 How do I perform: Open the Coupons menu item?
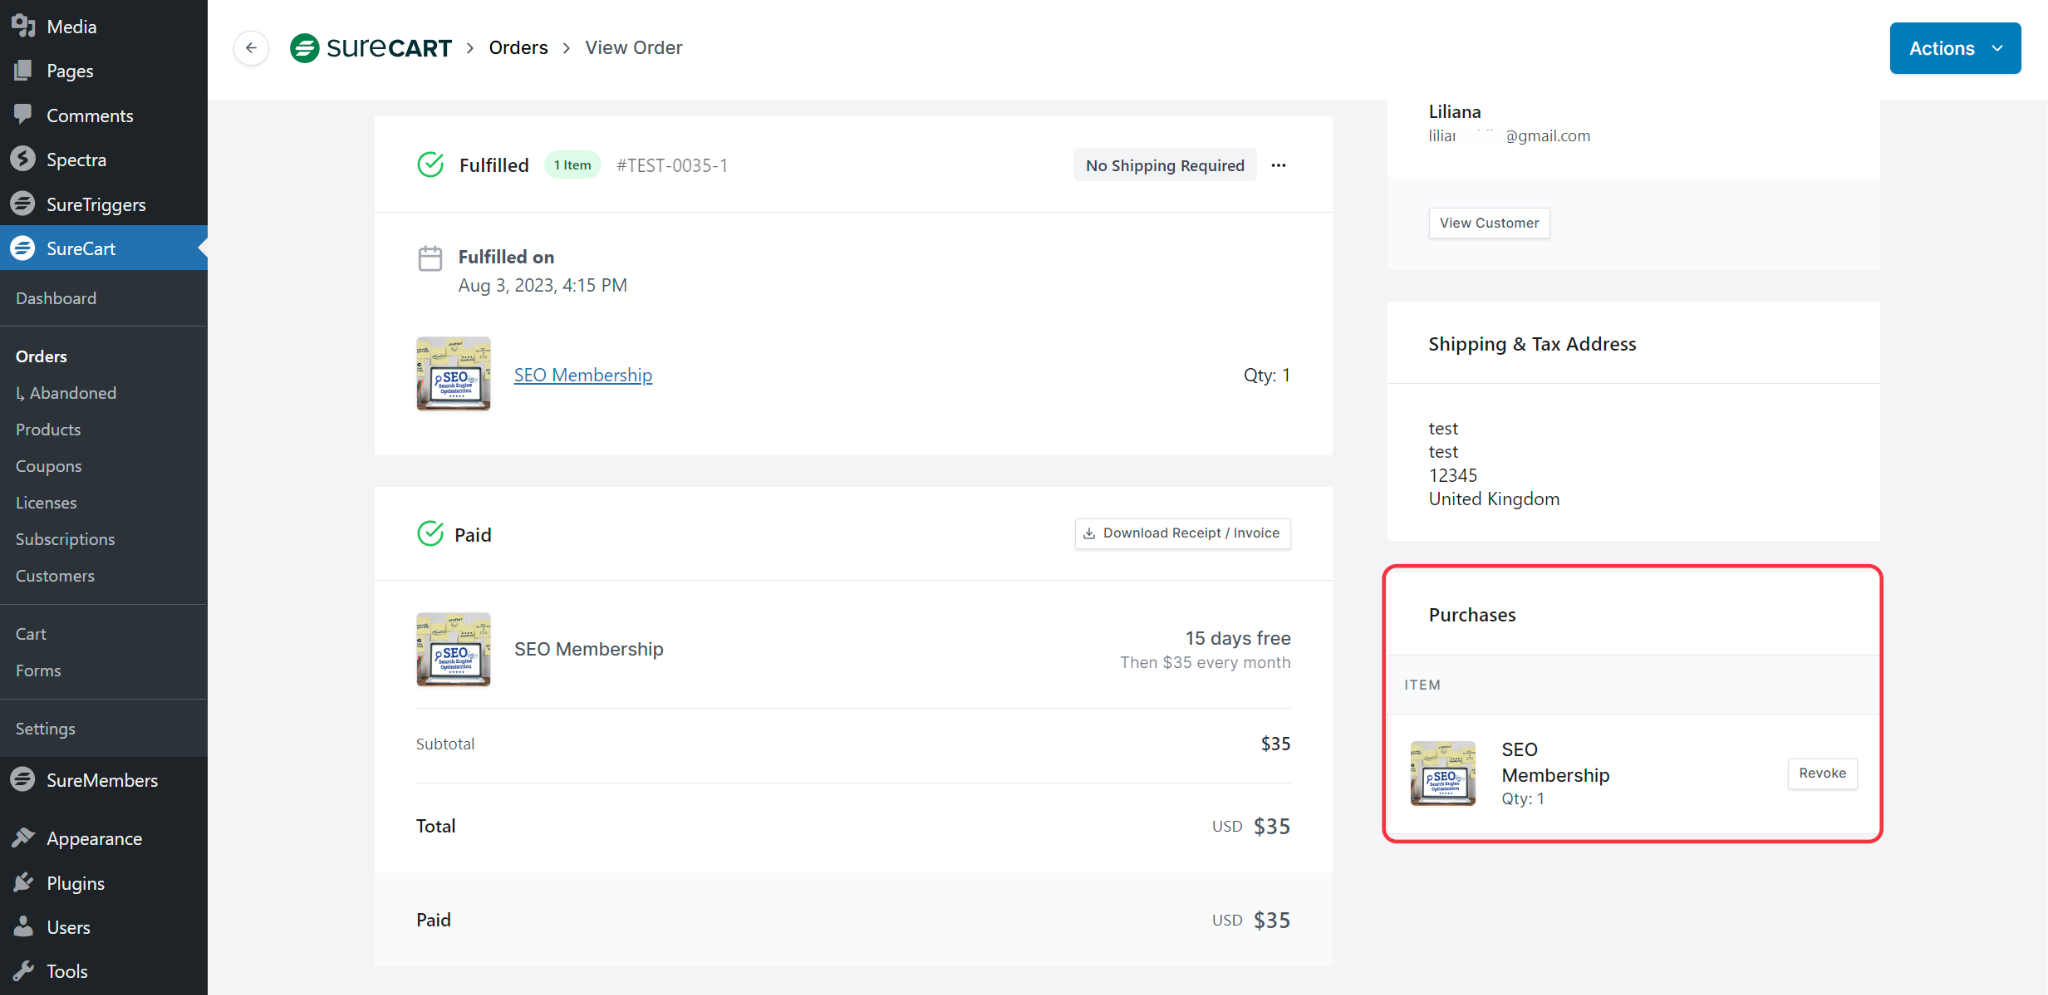[x=48, y=466]
